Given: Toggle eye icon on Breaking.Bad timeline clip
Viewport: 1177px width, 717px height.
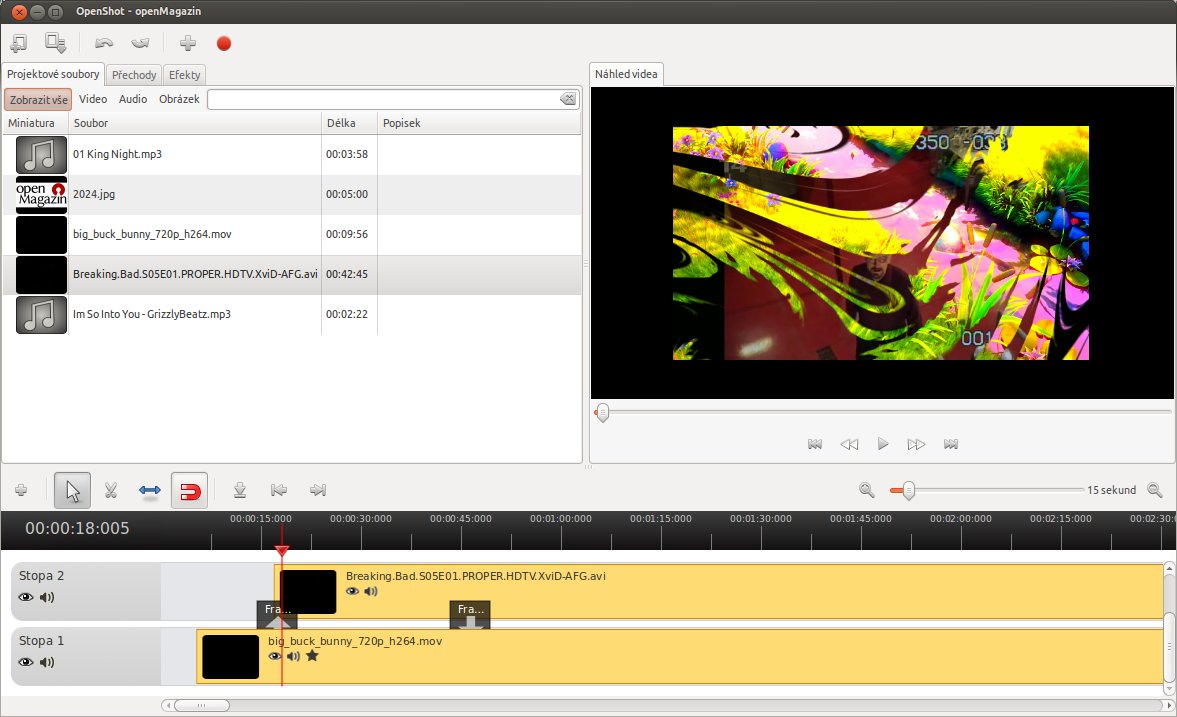Looking at the screenshot, I should tap(353, 592).
